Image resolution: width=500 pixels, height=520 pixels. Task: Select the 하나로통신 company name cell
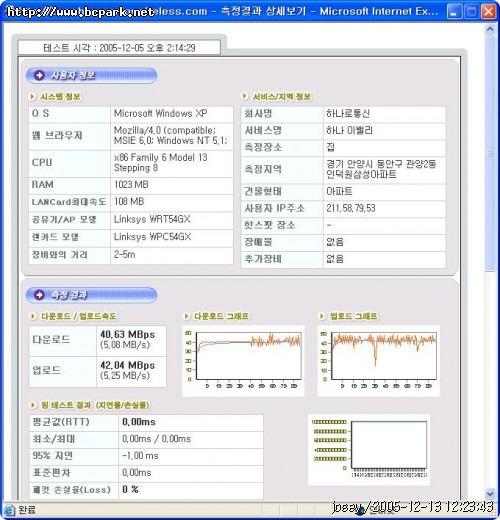[x=384, y=114]
